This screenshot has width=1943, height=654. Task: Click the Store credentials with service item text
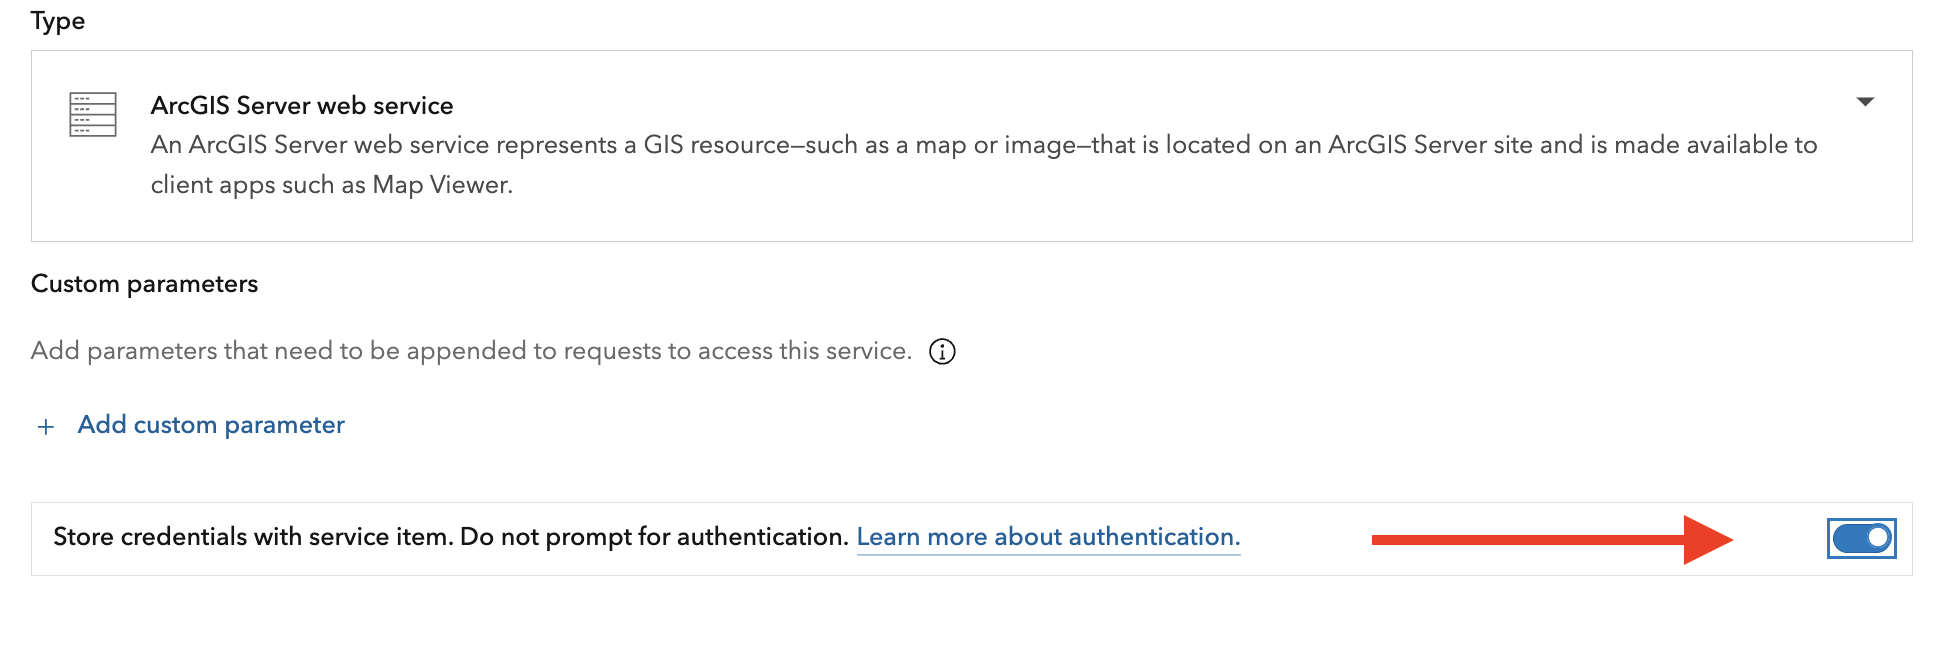253,537
